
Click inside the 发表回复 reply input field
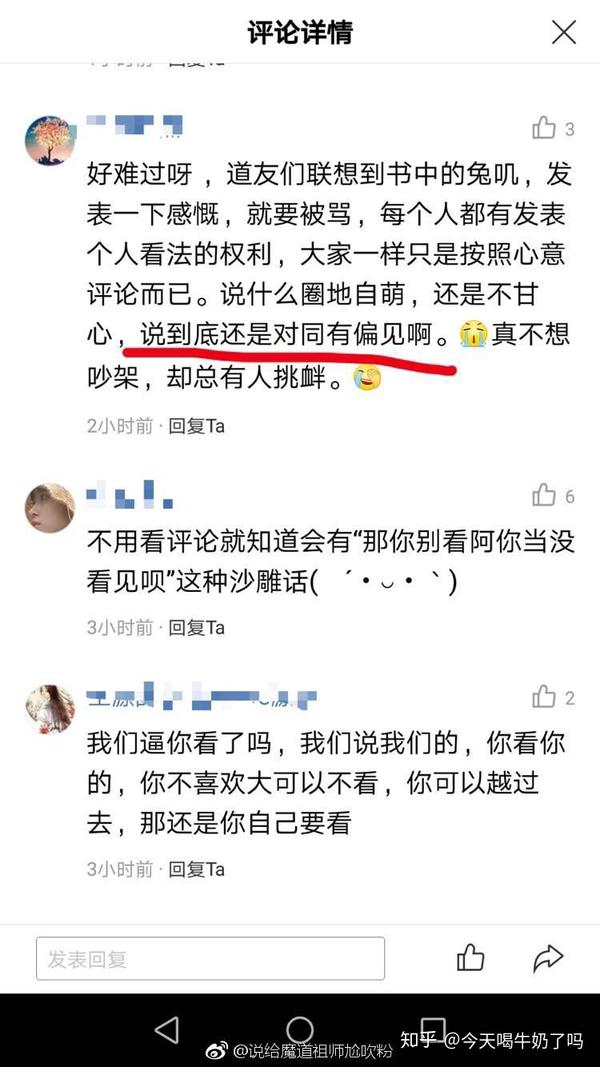(210, 959)
